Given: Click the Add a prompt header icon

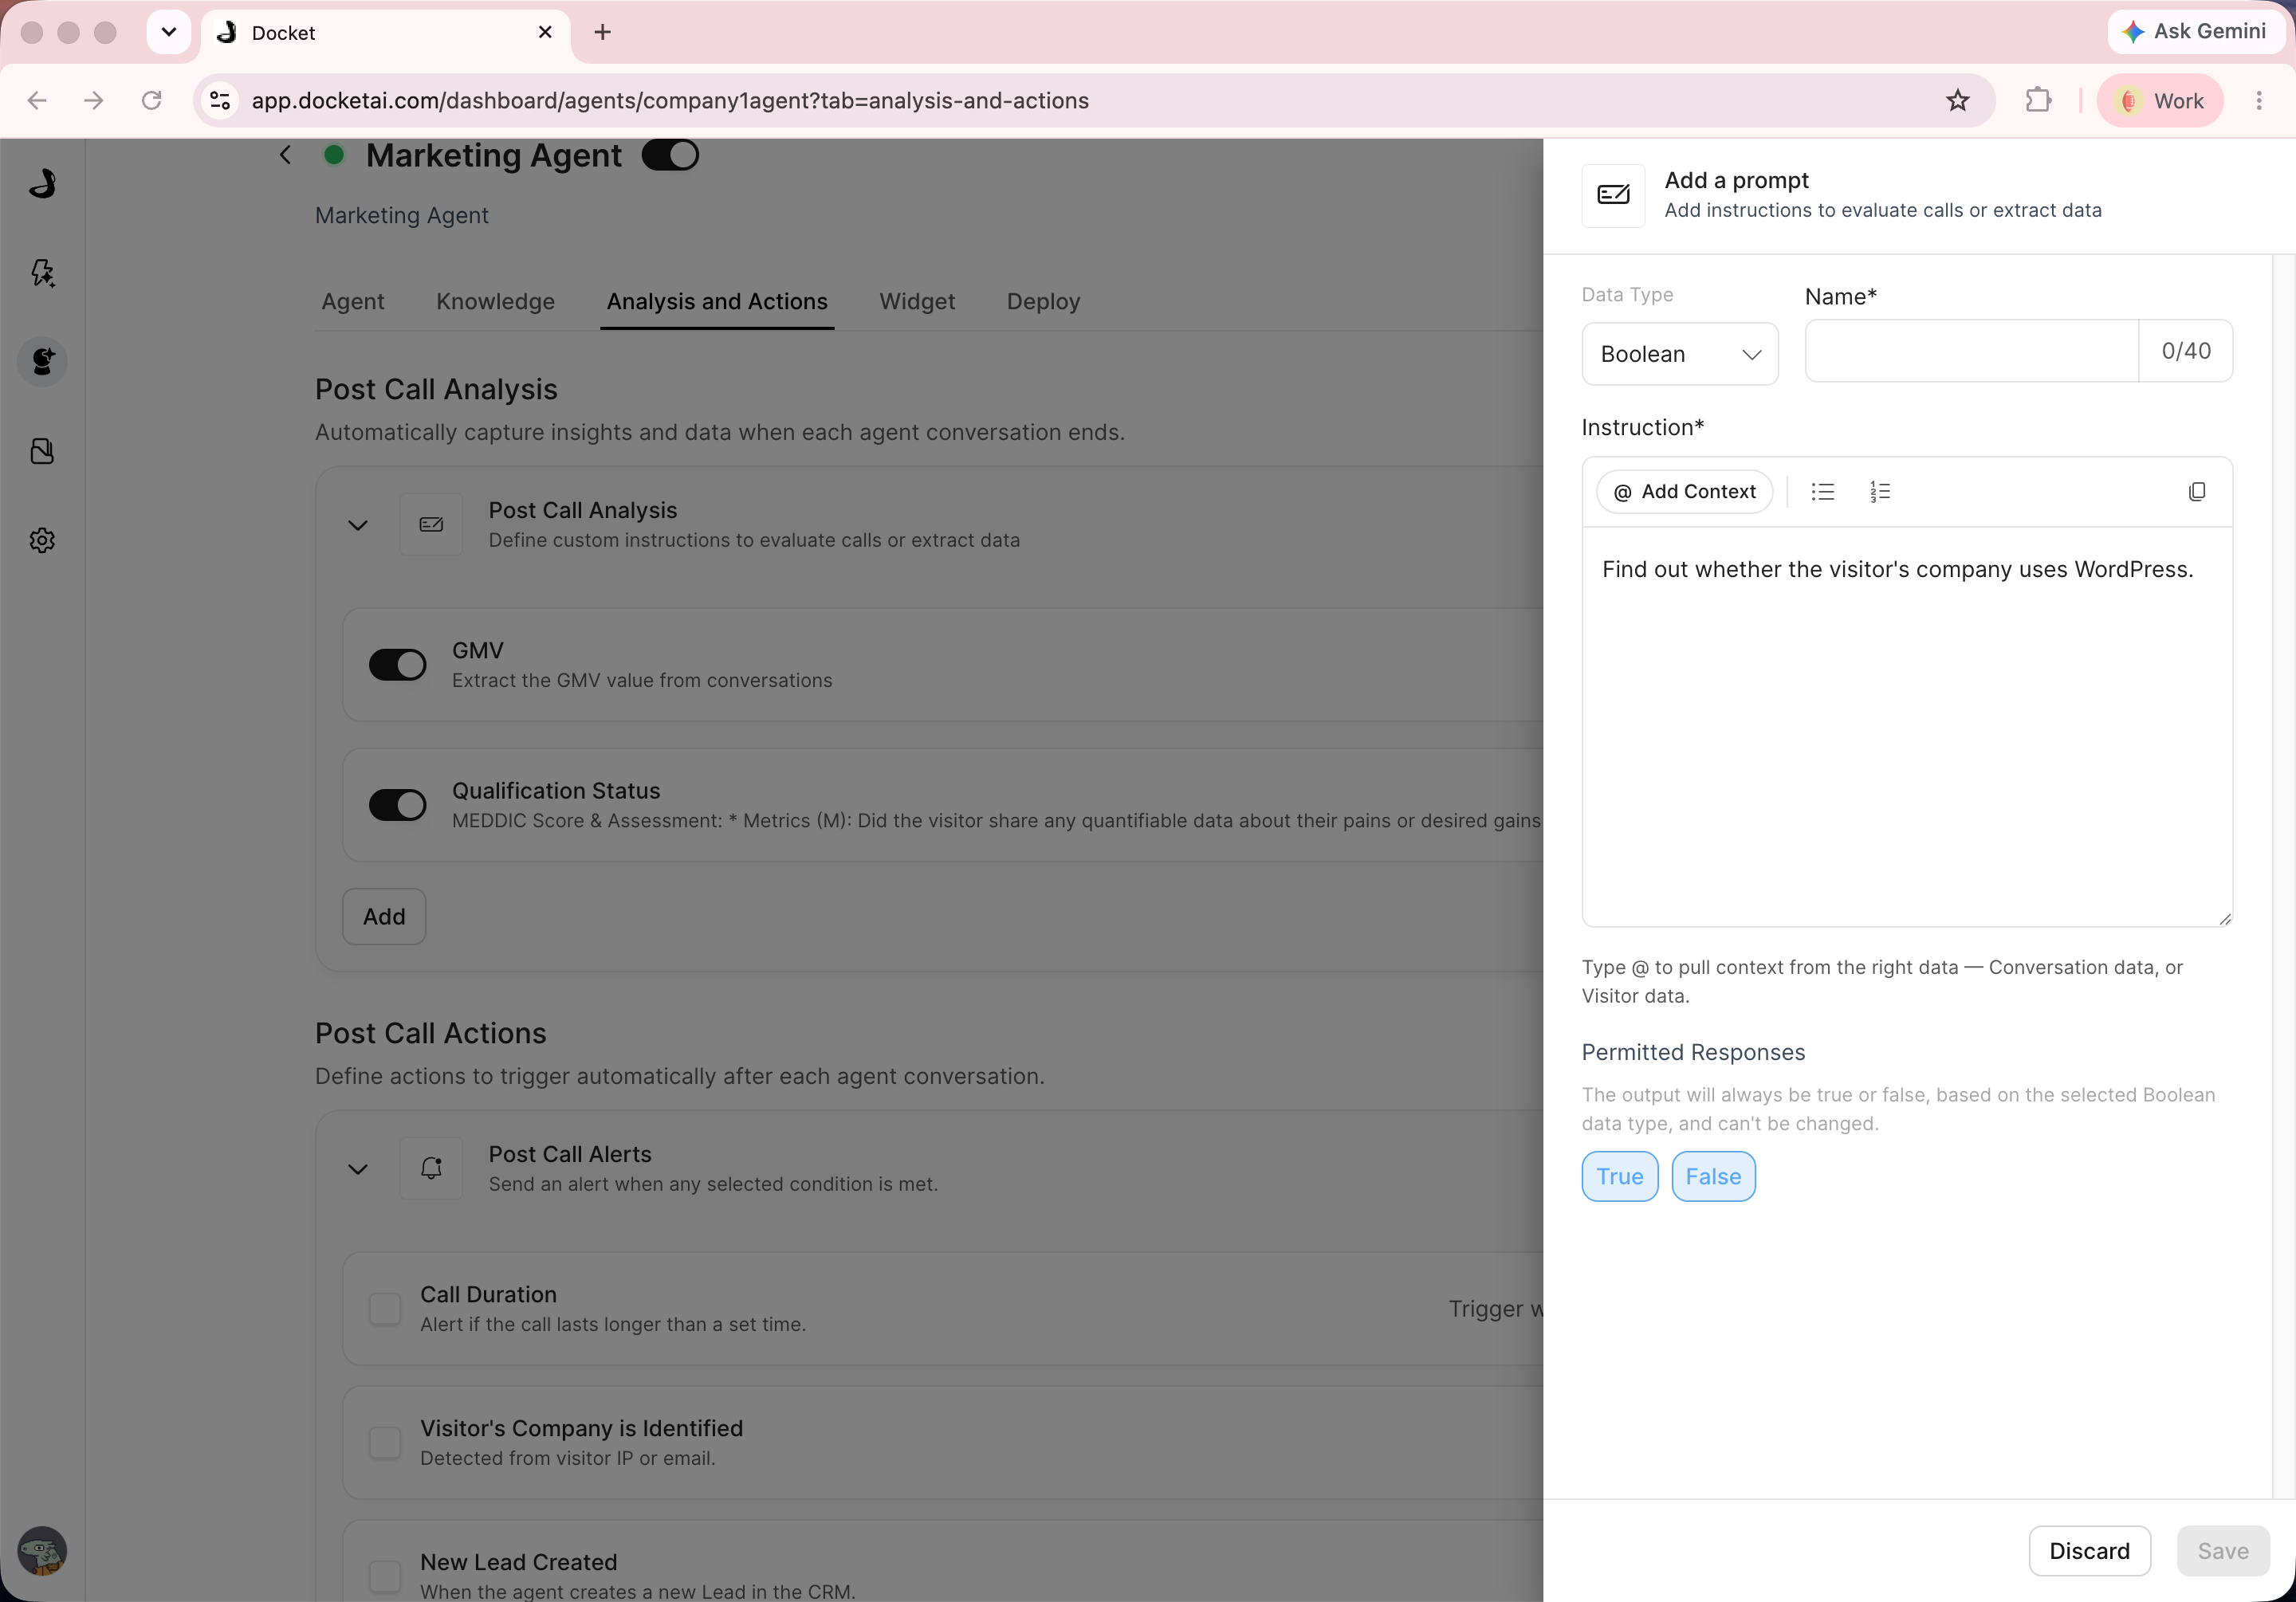Looking at the screenshot, I should [x=1613, y=196].
